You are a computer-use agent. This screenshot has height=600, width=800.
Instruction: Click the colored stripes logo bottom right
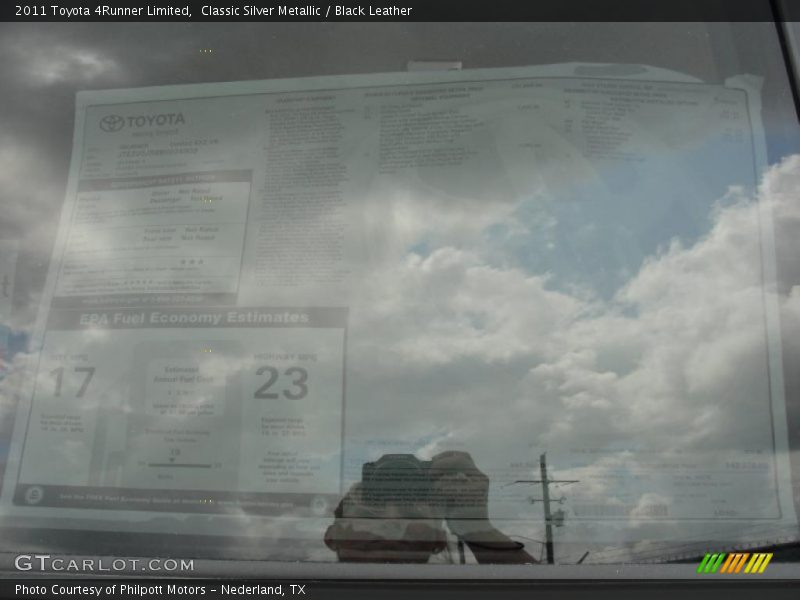[735, 563]
